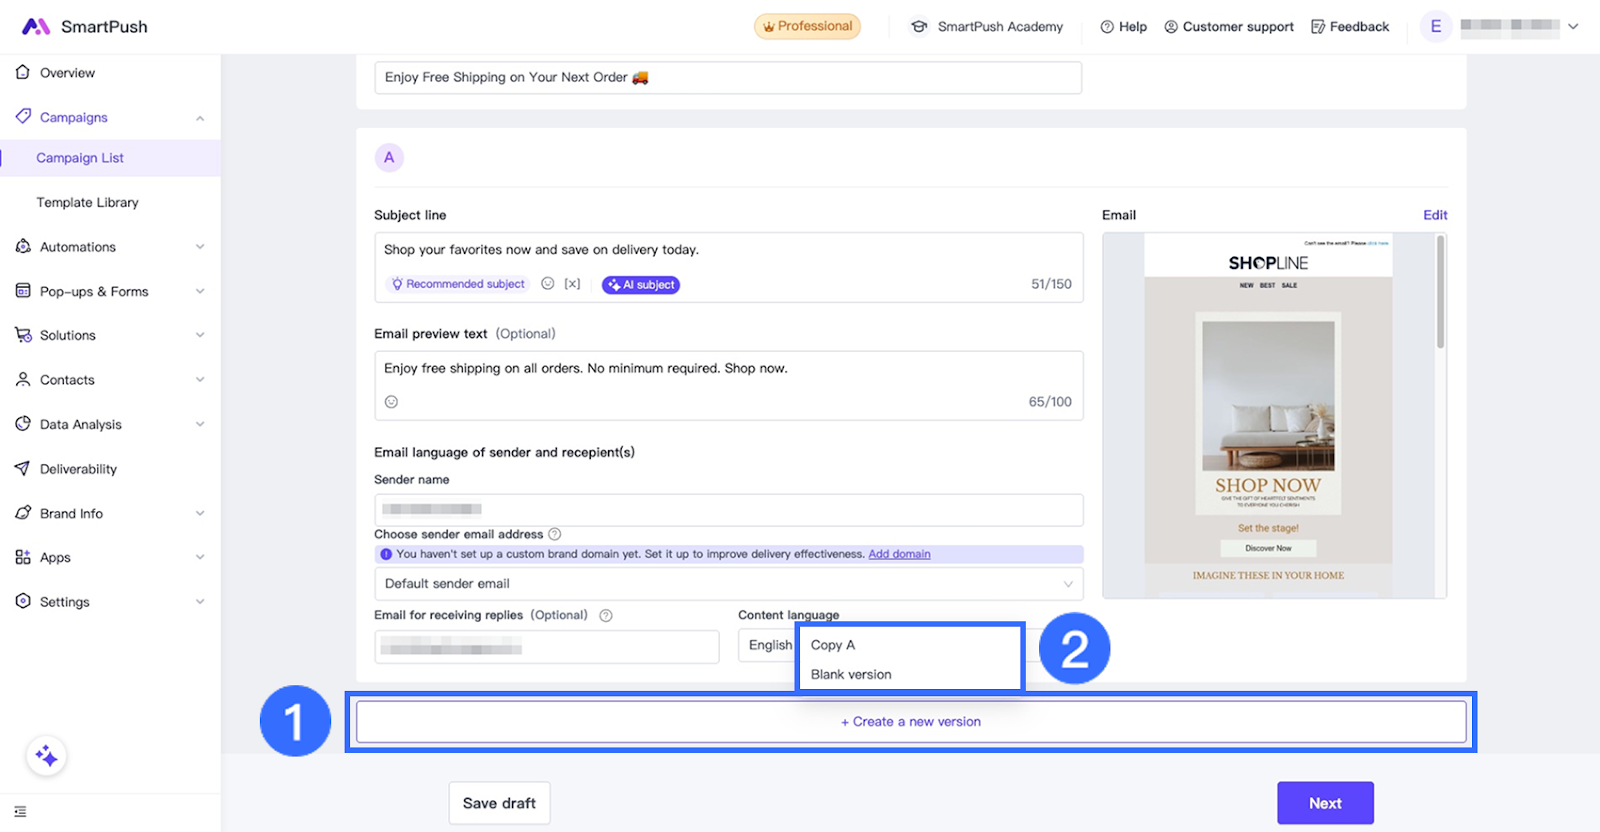Click the emoji icon in preview text

coord(391,402)
